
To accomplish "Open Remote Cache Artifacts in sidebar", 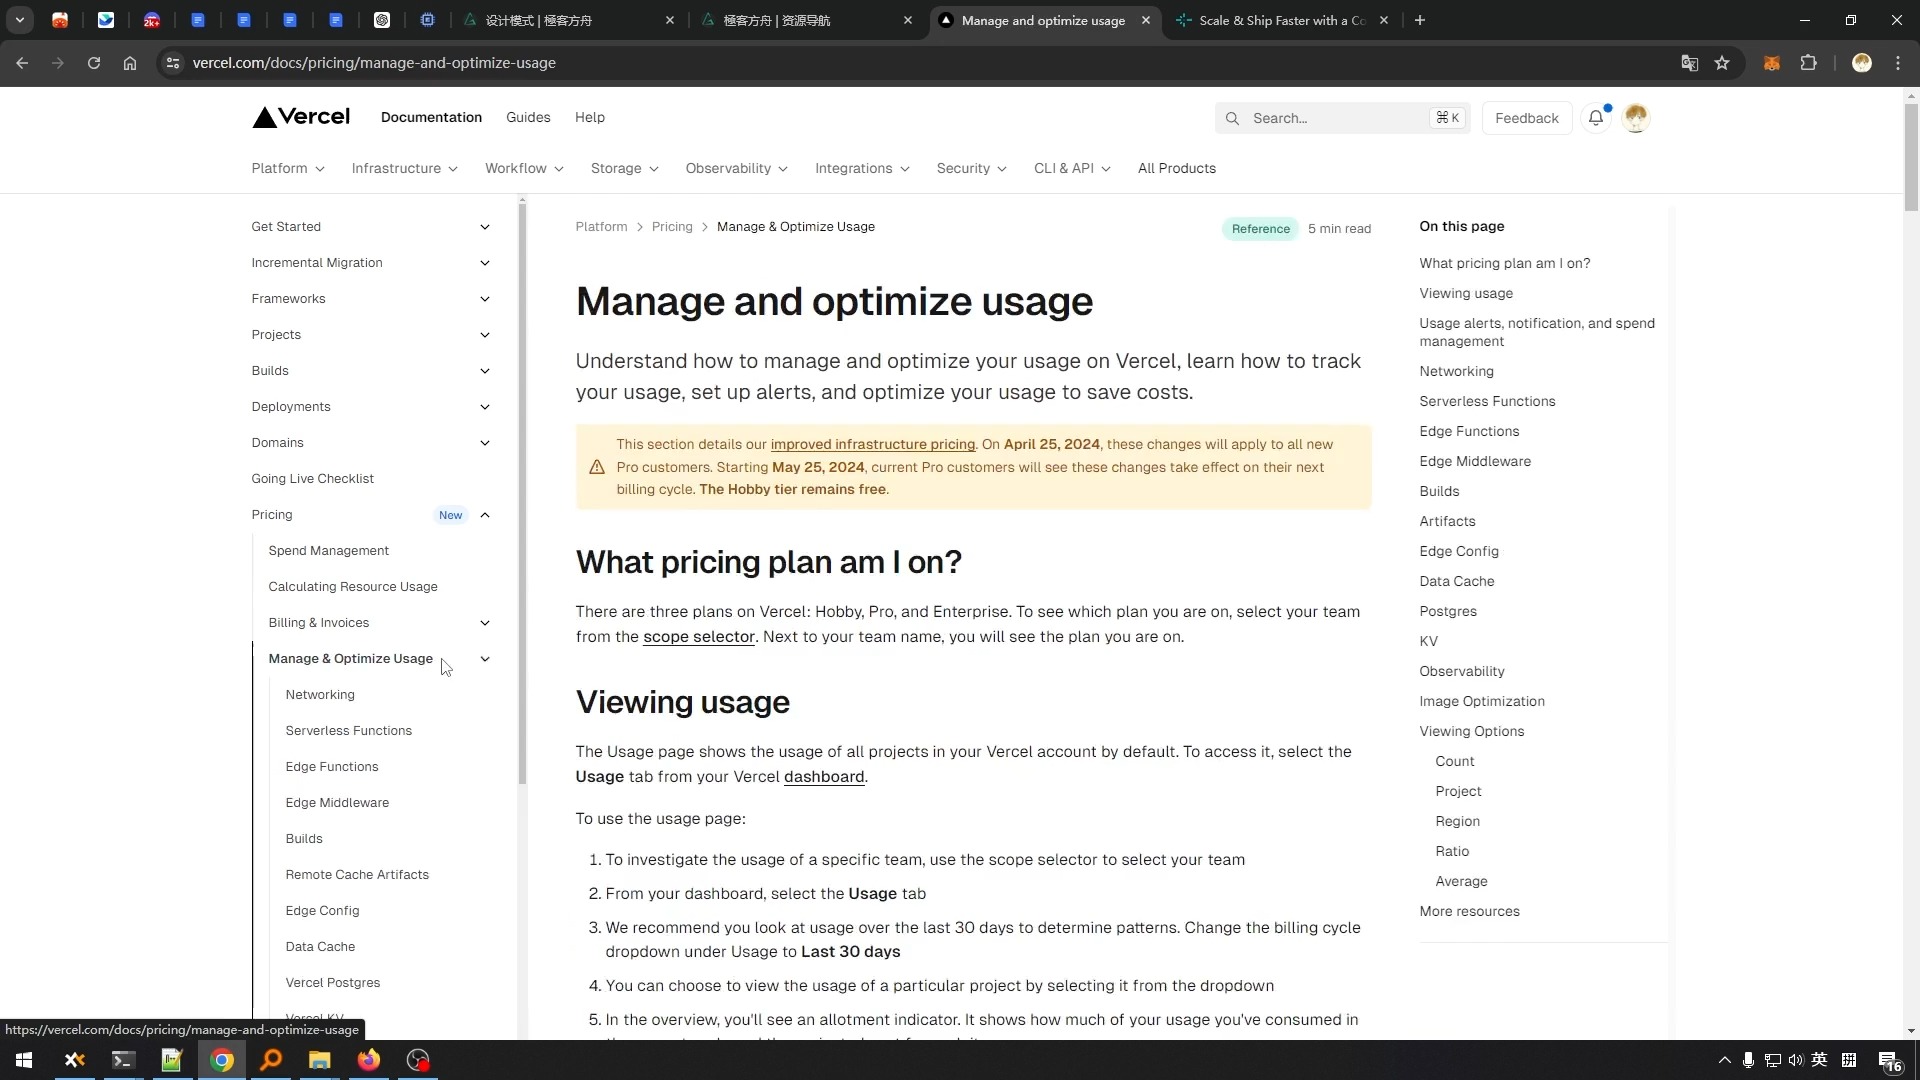I will point(357,875).
